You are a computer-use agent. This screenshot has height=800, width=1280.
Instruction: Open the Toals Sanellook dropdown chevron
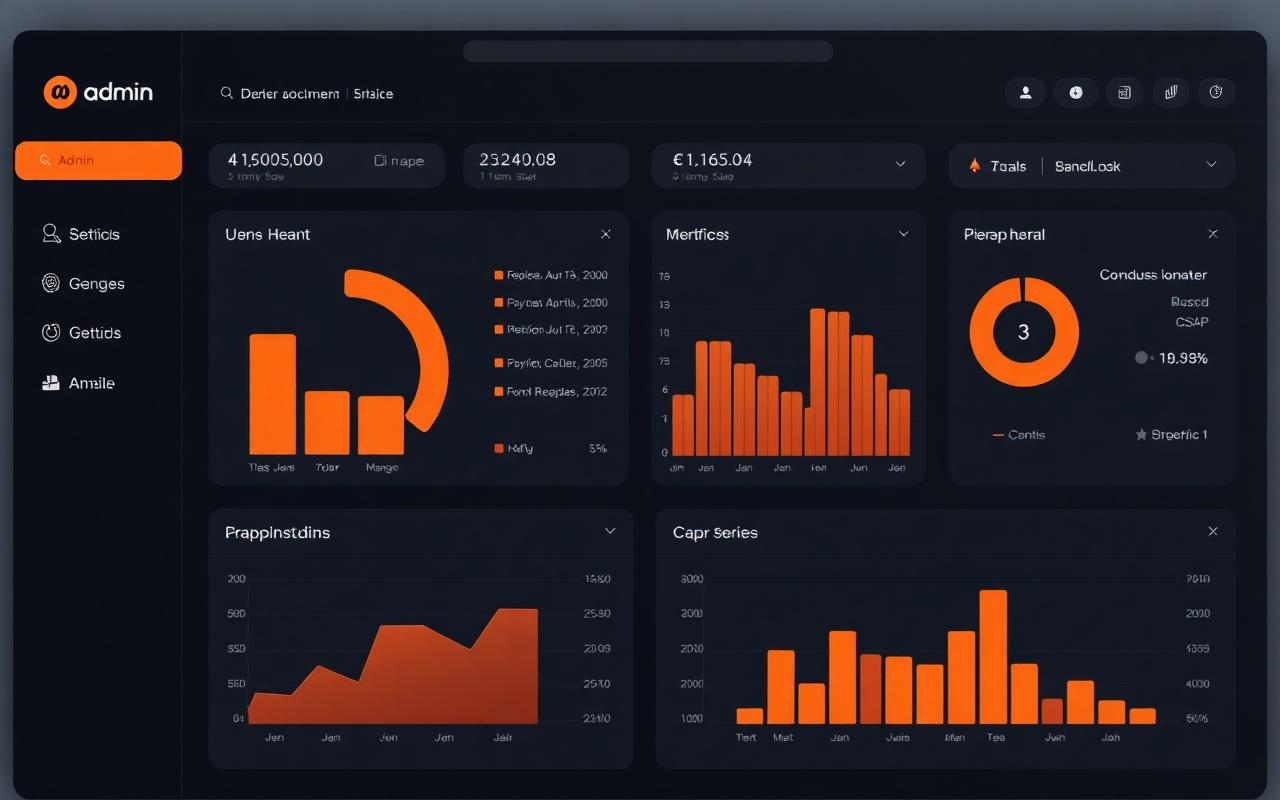[x=1211, y=165]
